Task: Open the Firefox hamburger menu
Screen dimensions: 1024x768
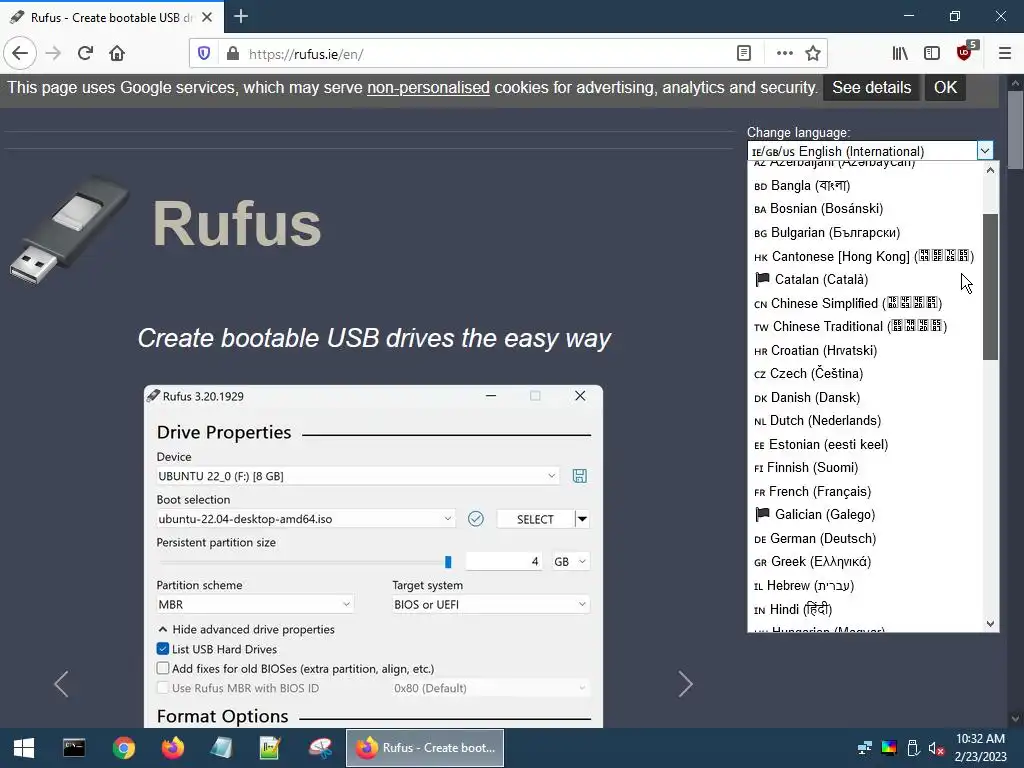Action: pos(1004,54)
